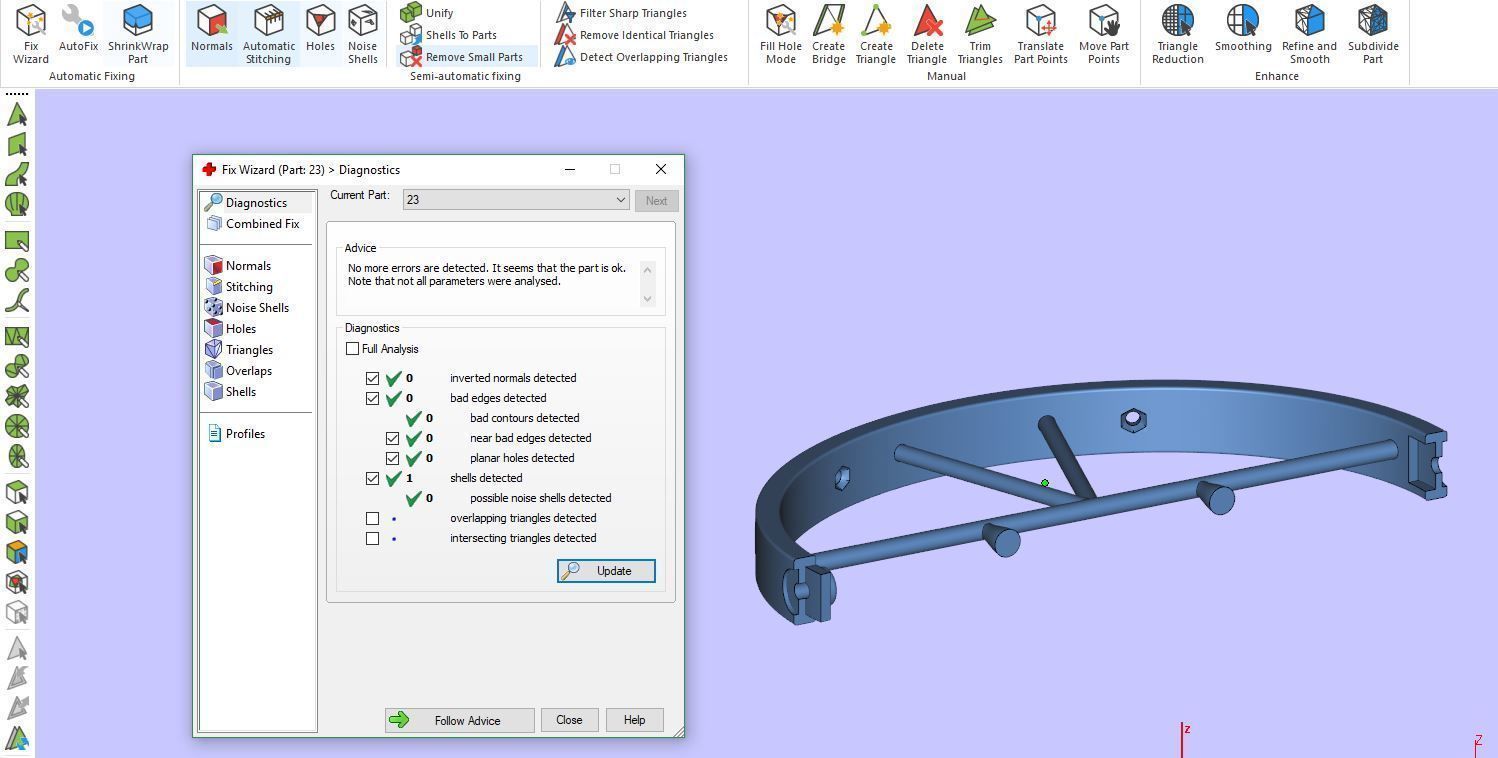Click Remove Small Parts

[x=462, y=57]
